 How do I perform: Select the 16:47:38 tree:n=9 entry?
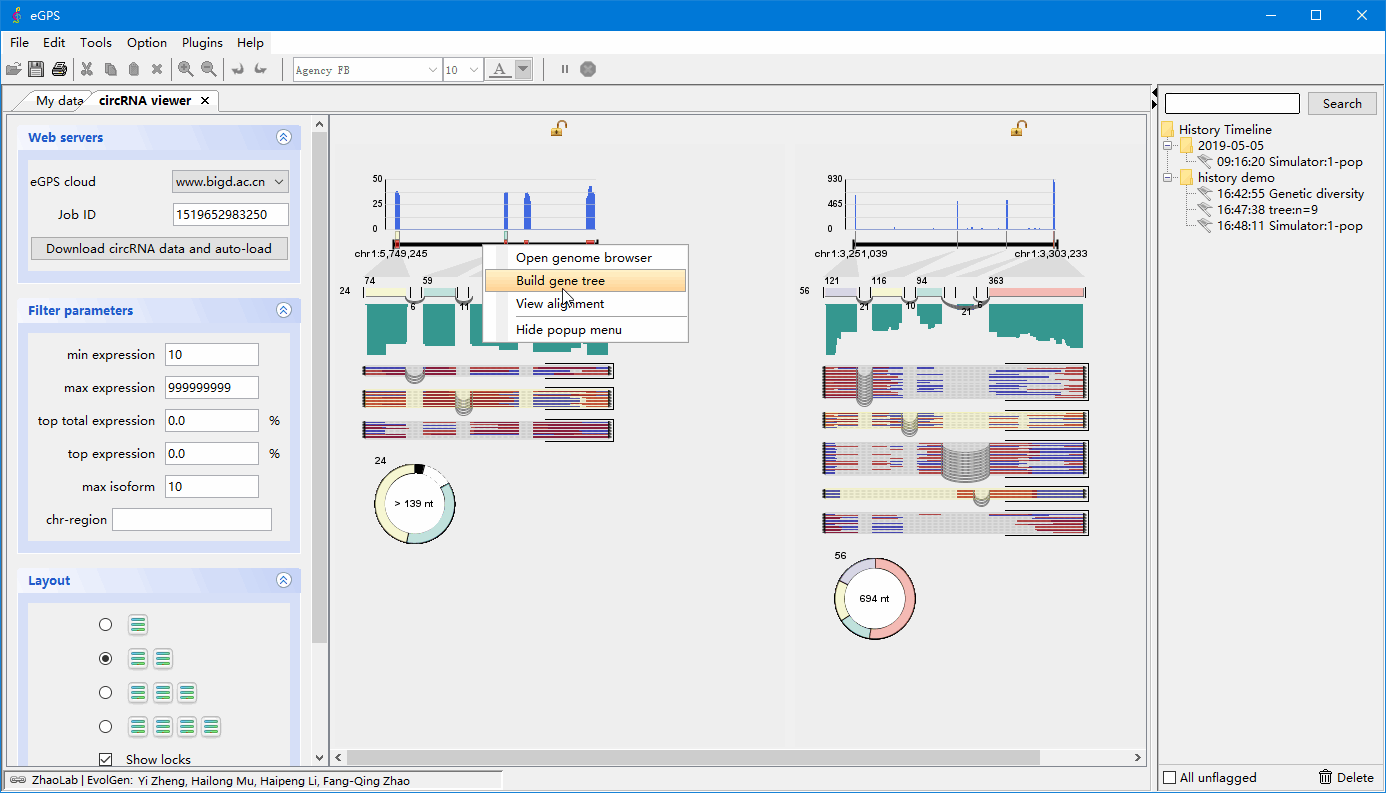pyautogui.click(x=1267, y=210)
